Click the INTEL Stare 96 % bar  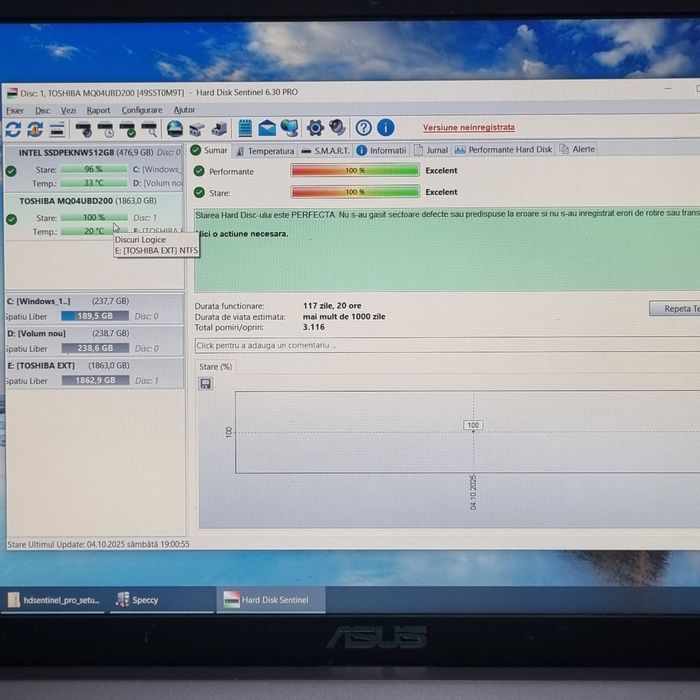(x=93, y=169)
